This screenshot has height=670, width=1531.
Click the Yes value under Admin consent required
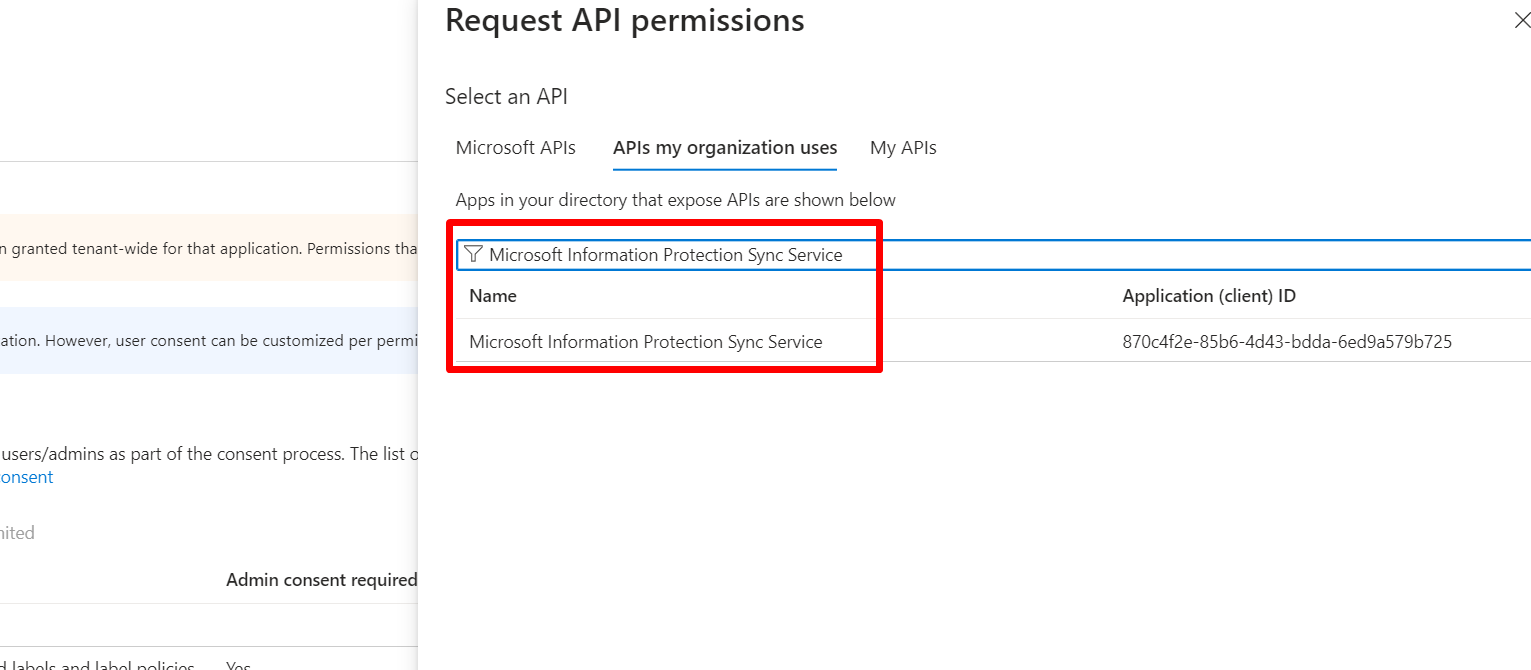pos(238,664)
